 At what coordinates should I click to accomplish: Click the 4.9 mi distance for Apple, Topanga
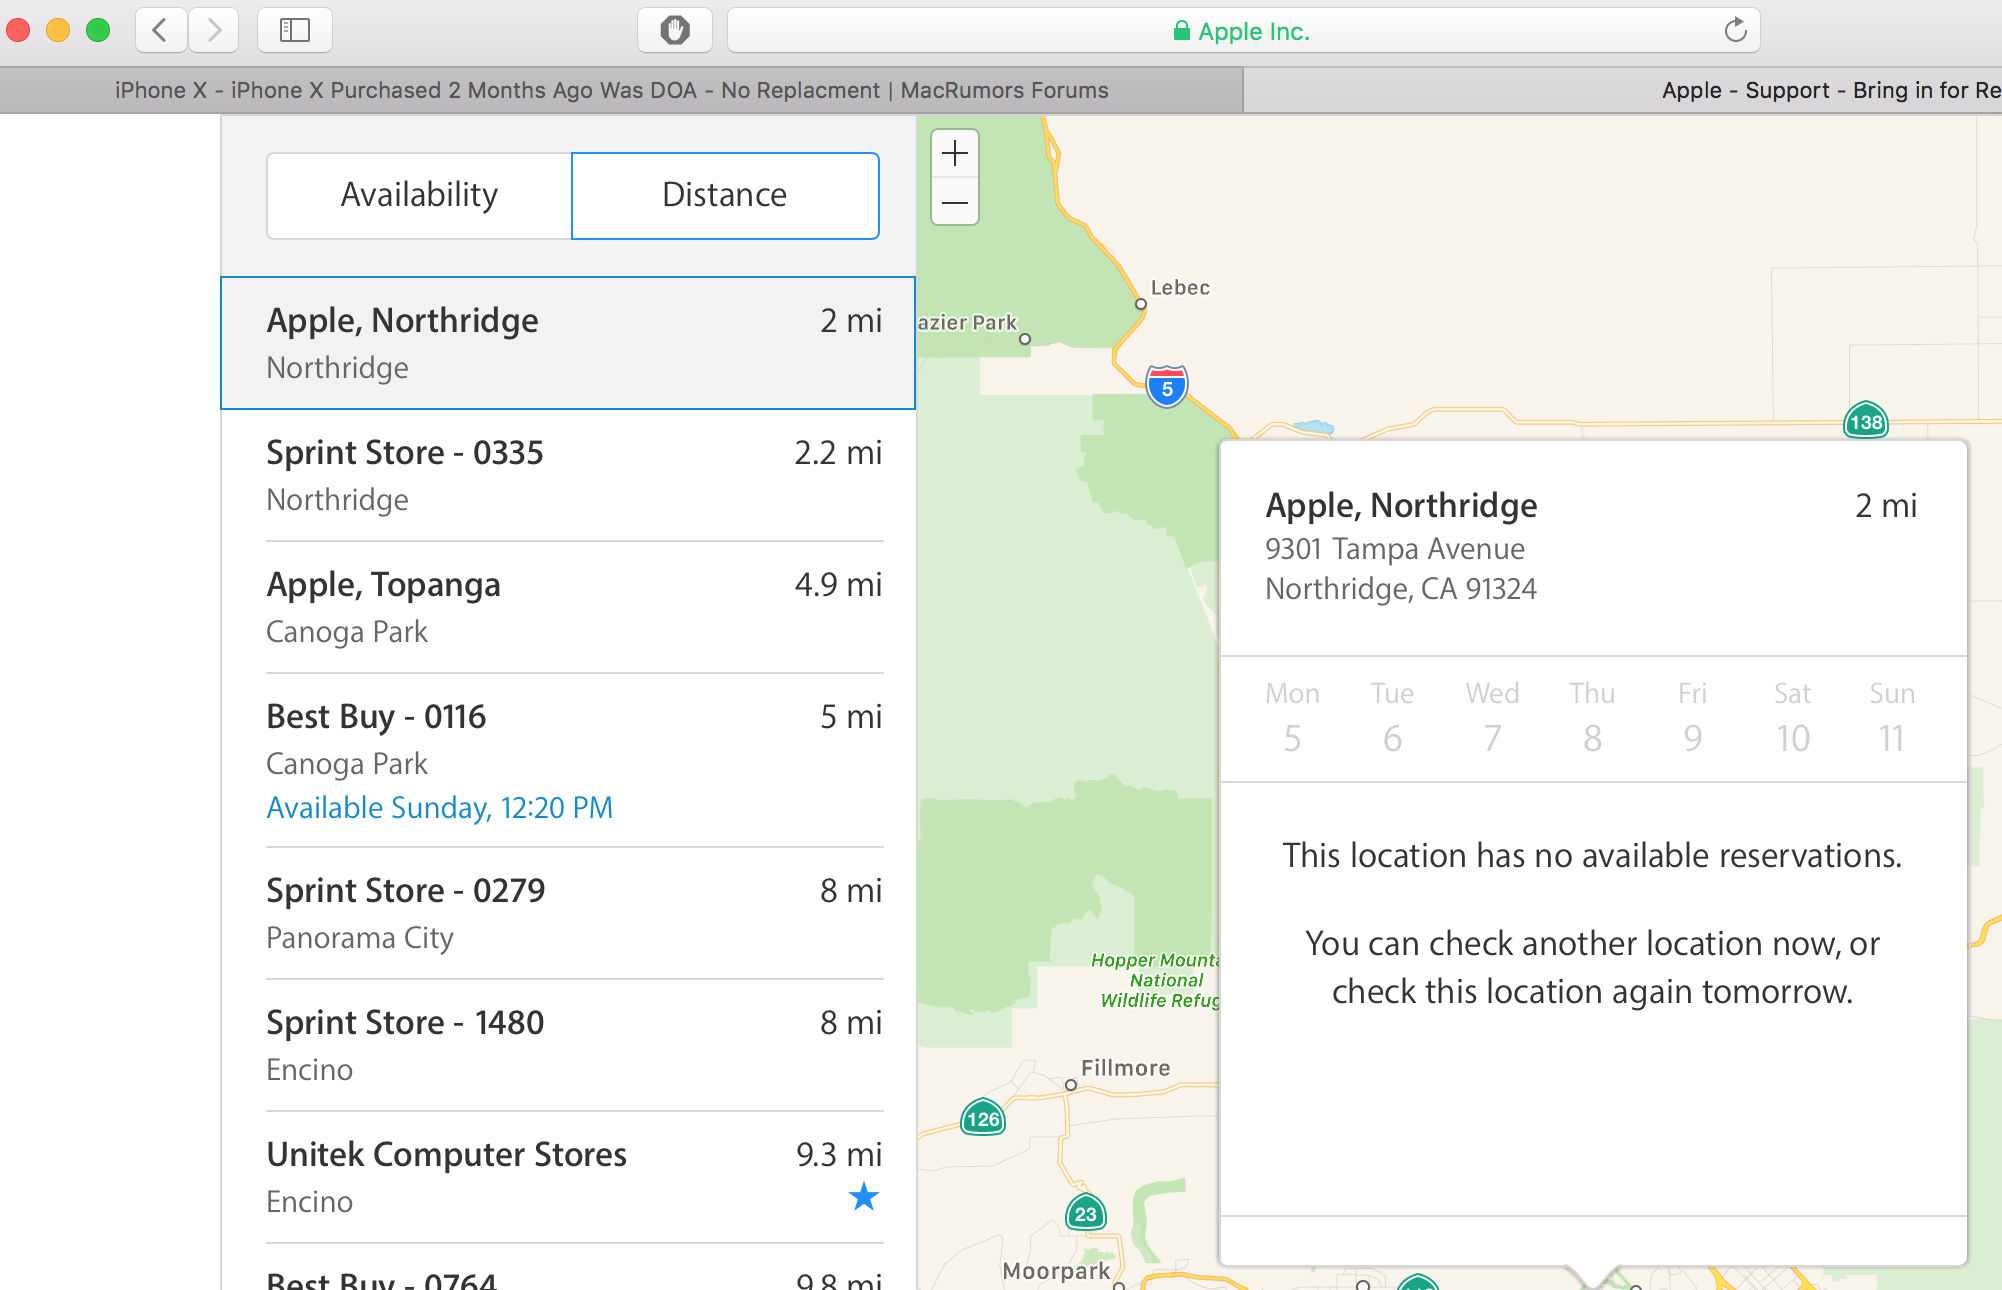(x=838, y=585)
